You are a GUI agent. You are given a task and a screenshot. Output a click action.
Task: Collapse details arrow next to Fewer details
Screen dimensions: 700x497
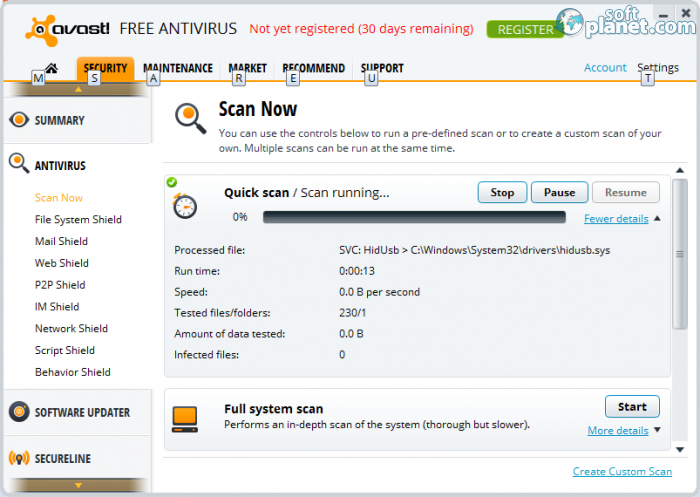coord(657,218)
